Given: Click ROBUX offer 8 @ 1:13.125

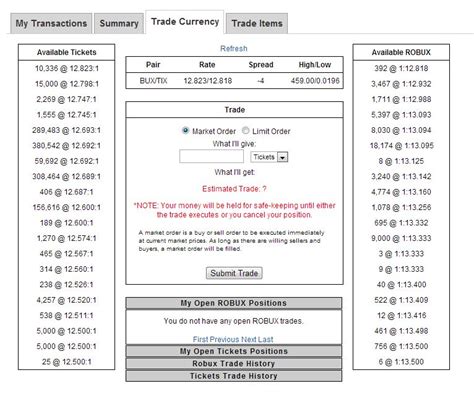Looking at the screenshot, I should click(401, 161).
